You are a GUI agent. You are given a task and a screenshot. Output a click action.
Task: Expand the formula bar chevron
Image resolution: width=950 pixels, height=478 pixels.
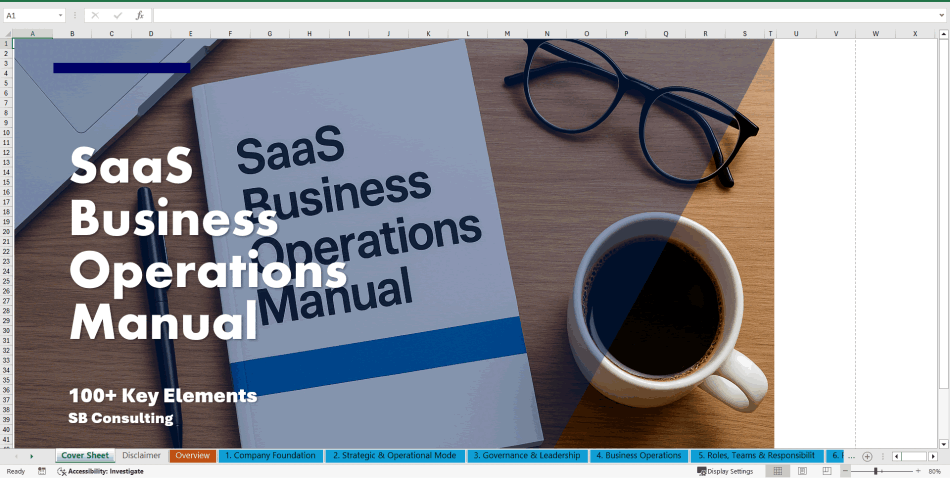942,15
